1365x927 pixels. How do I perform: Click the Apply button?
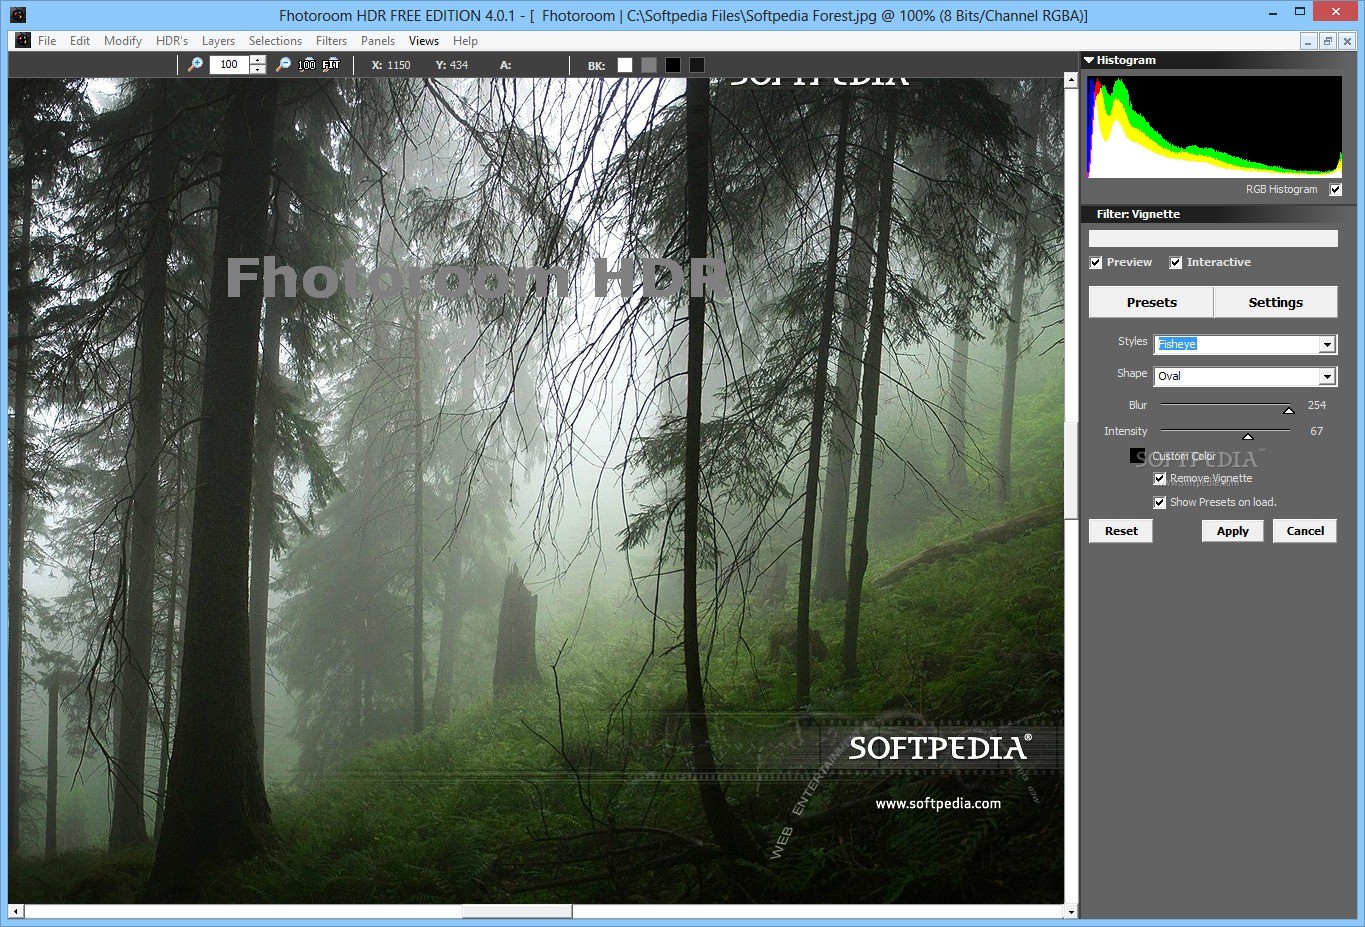[1233, 531]
